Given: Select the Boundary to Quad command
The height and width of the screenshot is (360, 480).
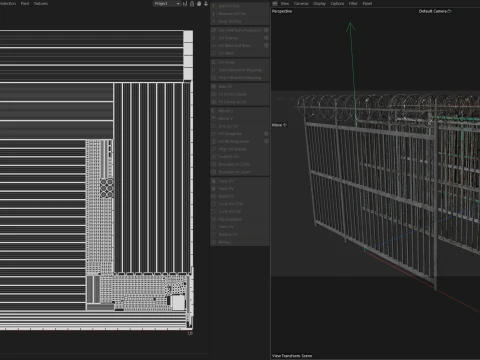Looking at the screenshot, I should coord(234,172).
